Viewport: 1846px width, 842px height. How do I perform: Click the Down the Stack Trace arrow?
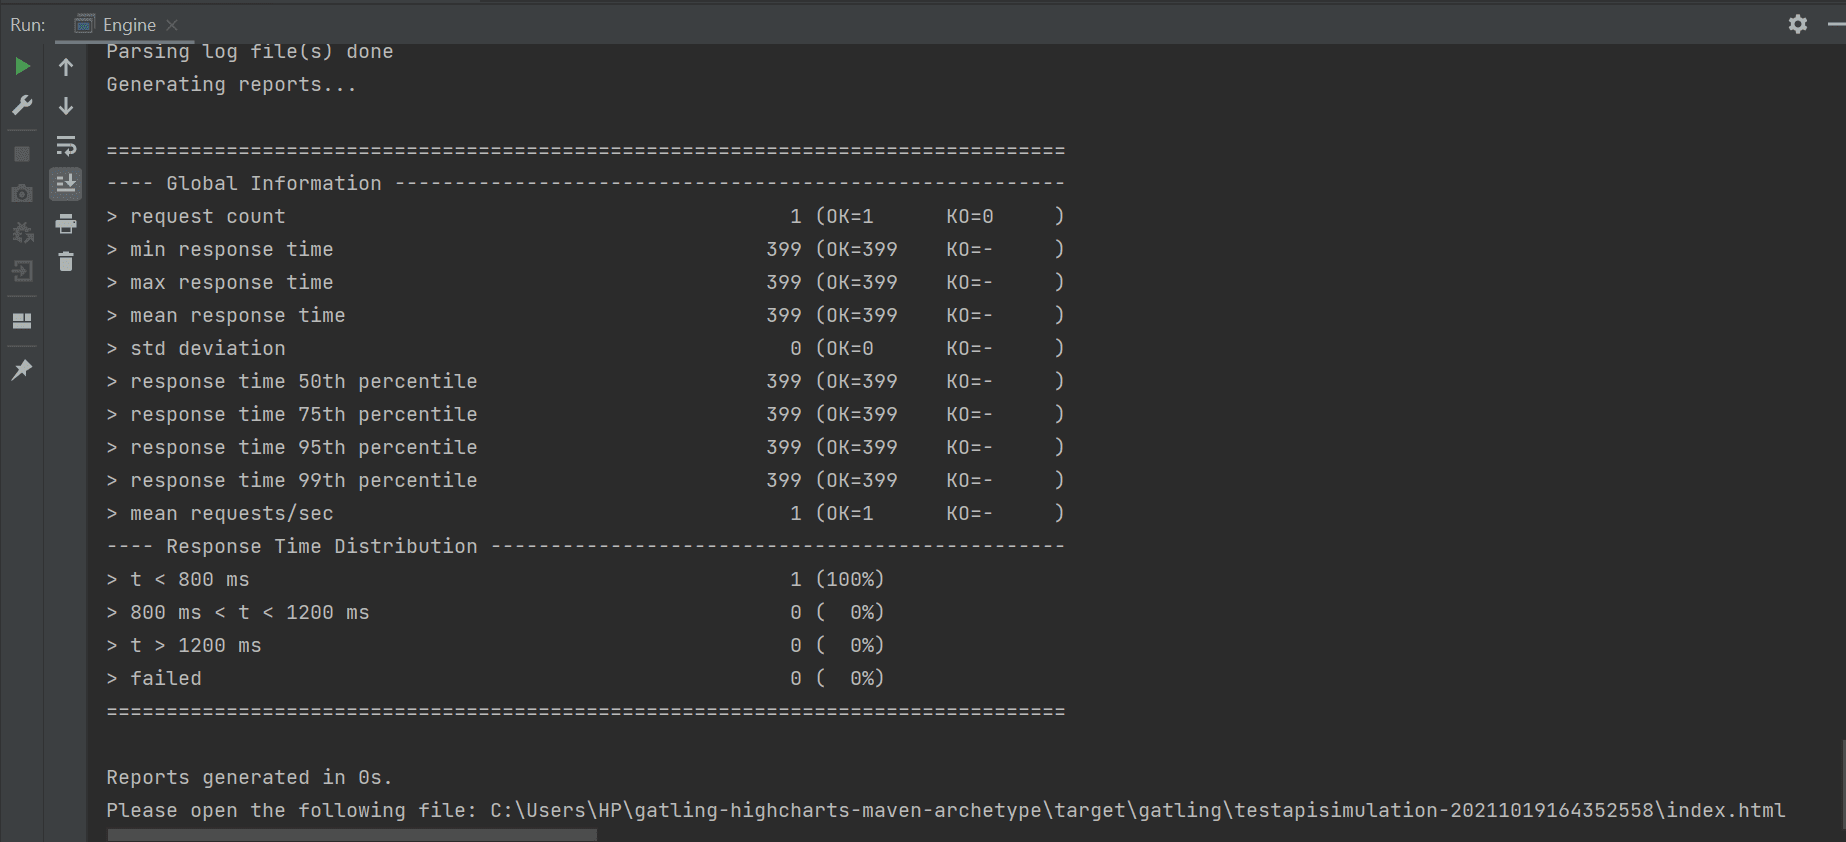(x=66, y=105)
